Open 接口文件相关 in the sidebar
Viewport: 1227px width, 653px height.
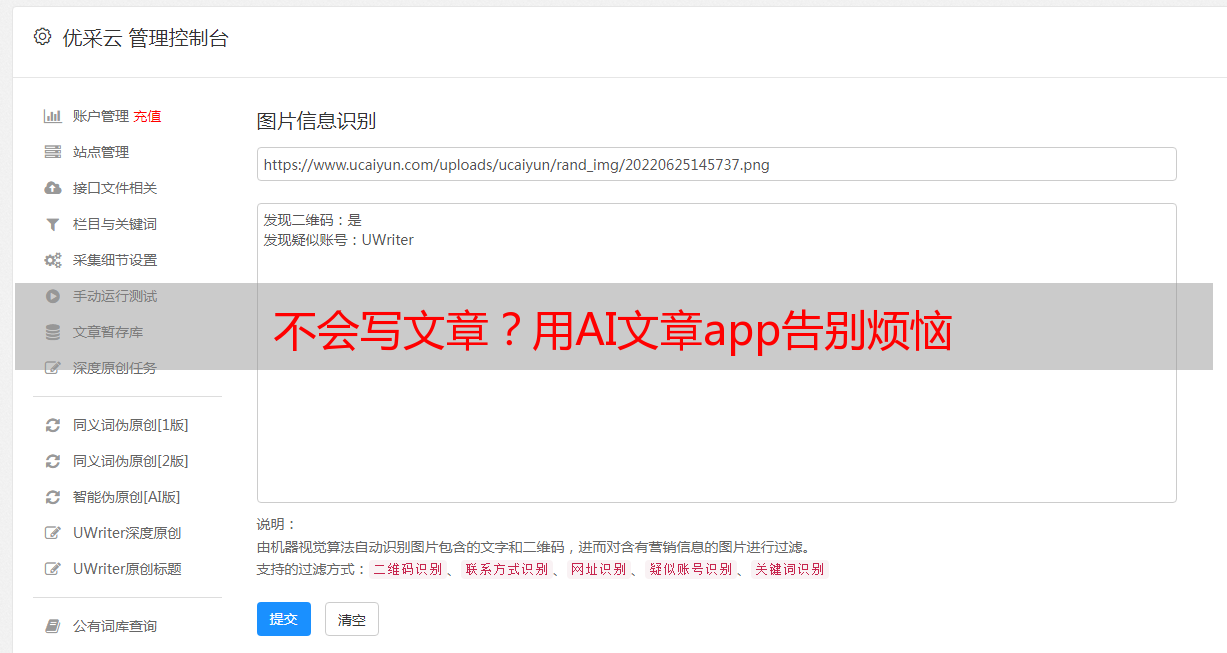click(x=115, y=188)
